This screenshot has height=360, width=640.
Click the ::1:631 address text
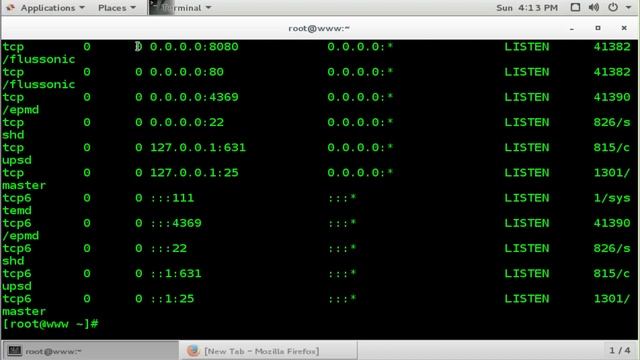click(x=176, y=273)
